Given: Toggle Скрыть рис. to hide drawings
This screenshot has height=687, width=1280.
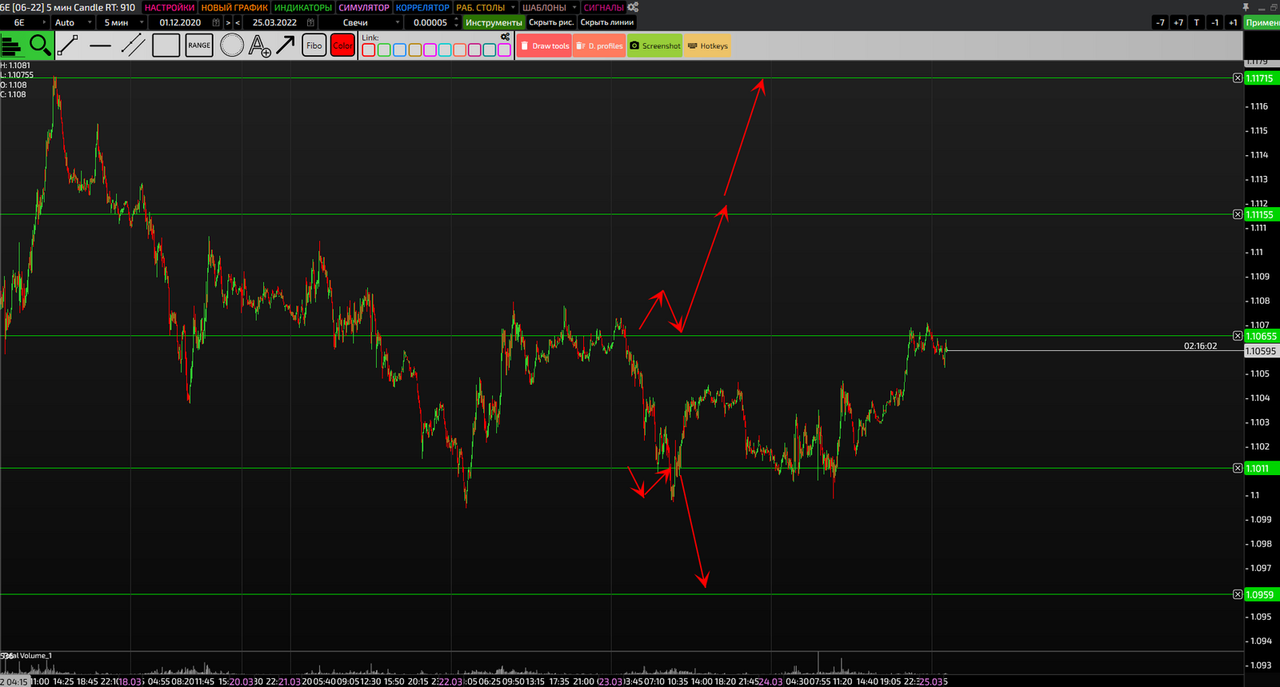Looking at the screenshot, I should (551, 22).
